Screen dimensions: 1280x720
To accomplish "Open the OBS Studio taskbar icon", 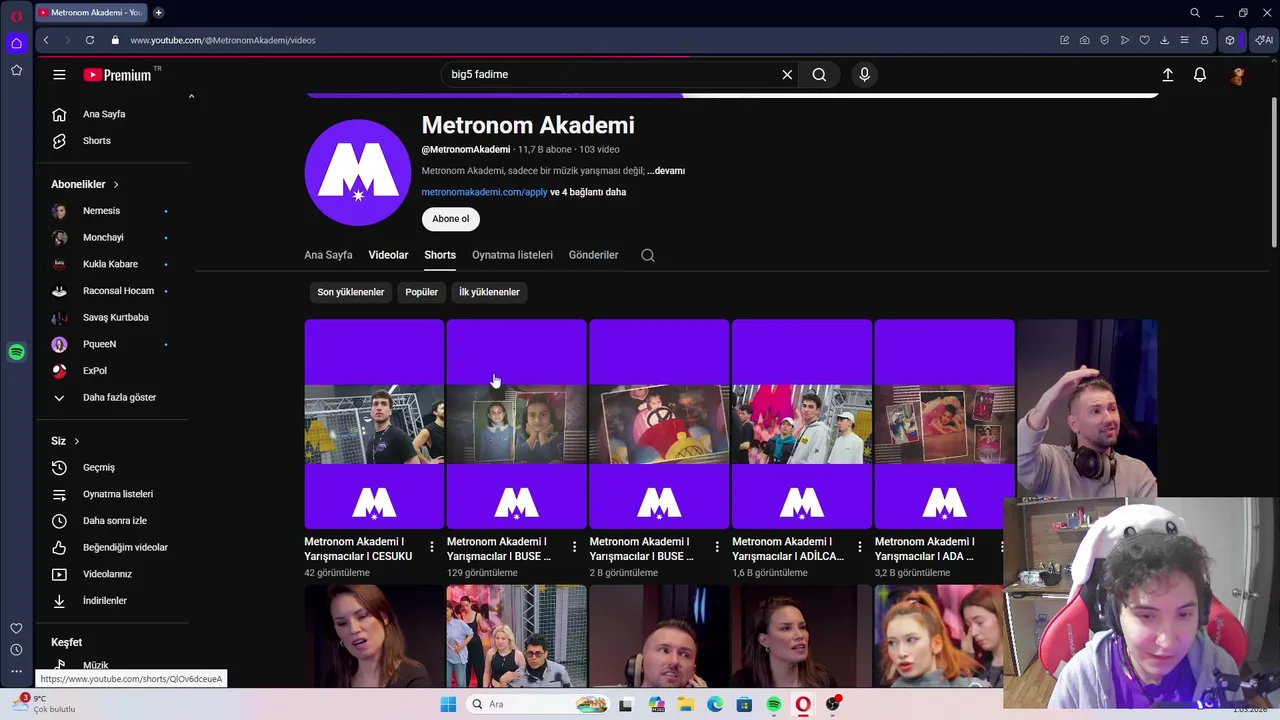I will [x=833, y=704].
